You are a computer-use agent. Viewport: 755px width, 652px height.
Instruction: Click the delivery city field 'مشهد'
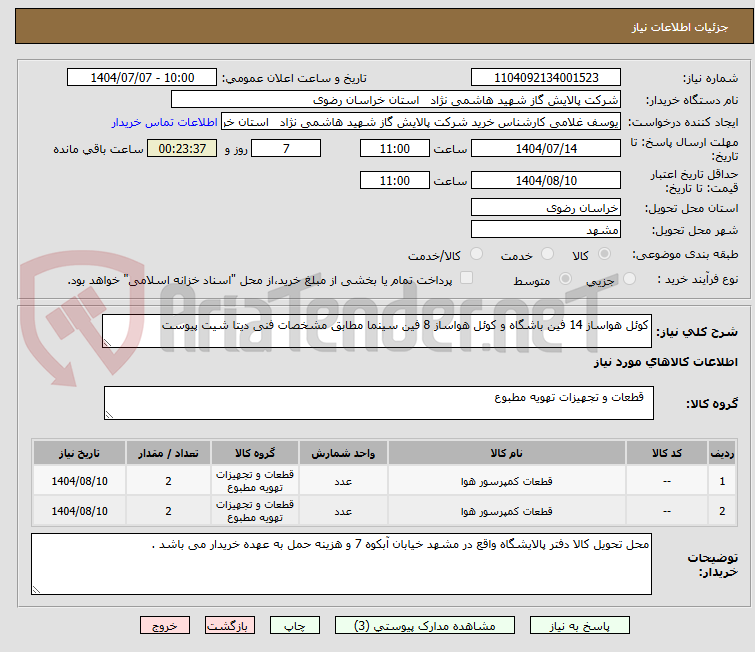pos(545,230)
